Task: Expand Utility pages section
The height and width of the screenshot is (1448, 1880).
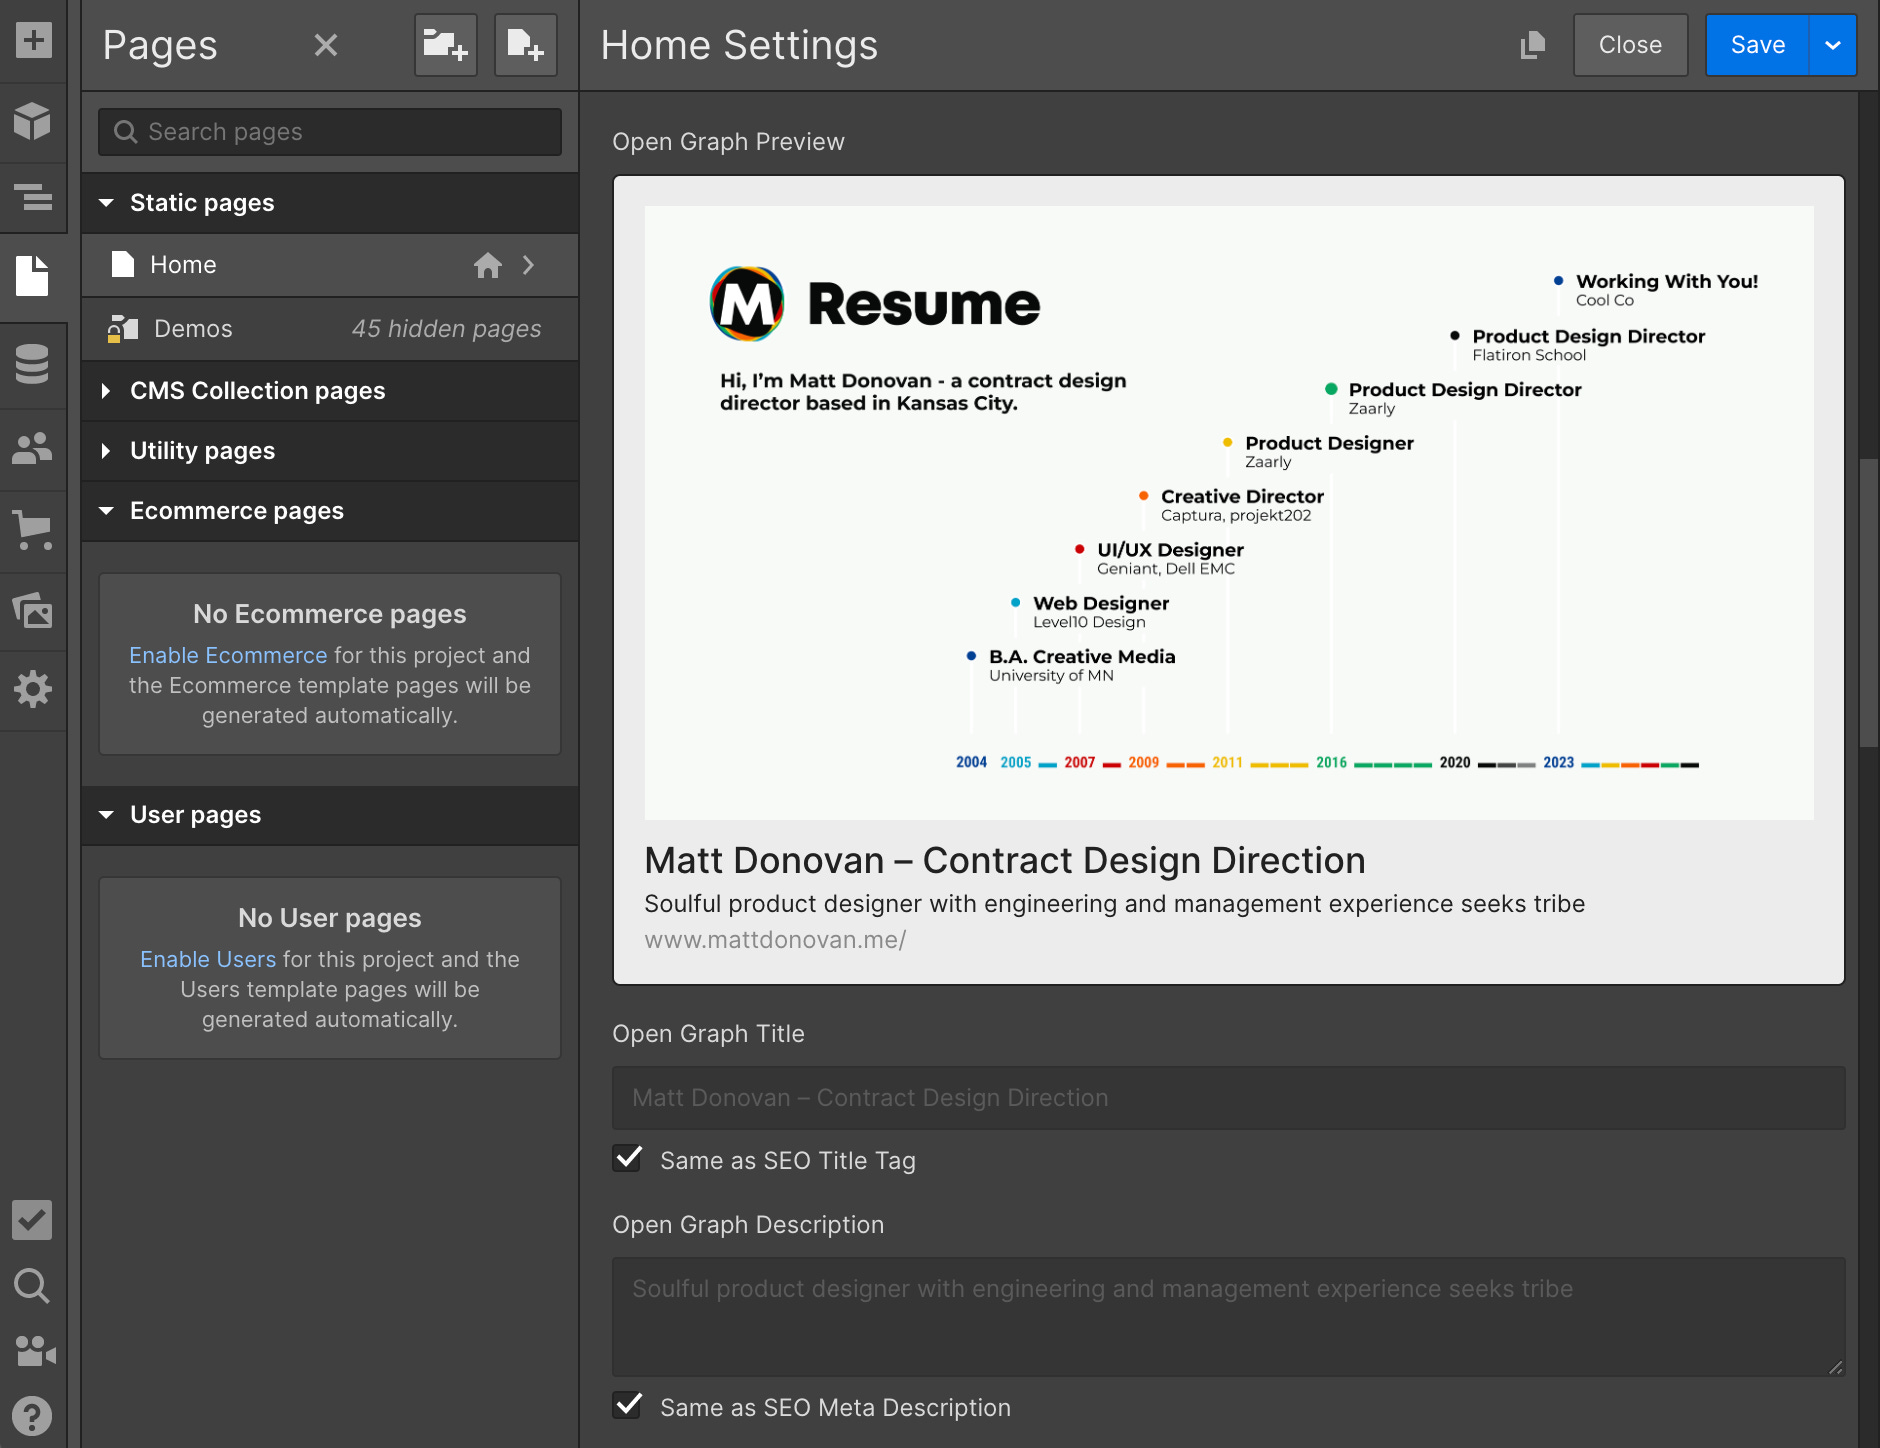Action: click(202, 451)
